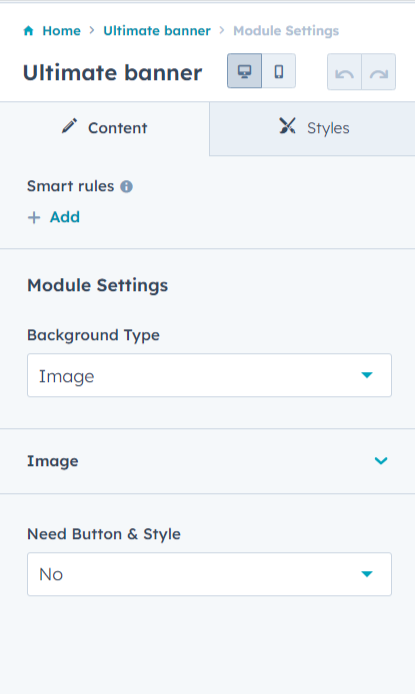Switch to desktop preview icon
Viewport: 415px width, 694px height.
coord(245,71)
